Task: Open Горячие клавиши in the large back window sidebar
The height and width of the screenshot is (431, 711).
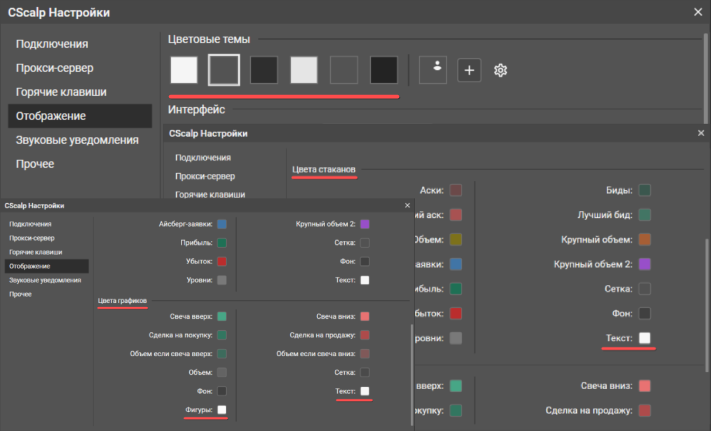Action: 61,92
